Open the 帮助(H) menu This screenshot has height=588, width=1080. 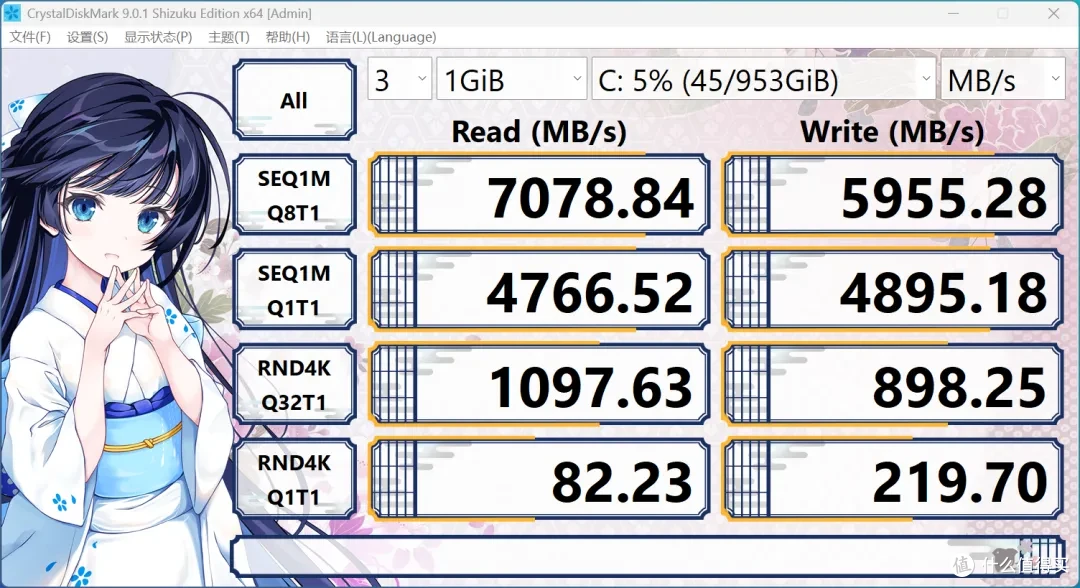pyautogui.click(x=287, y=37)
